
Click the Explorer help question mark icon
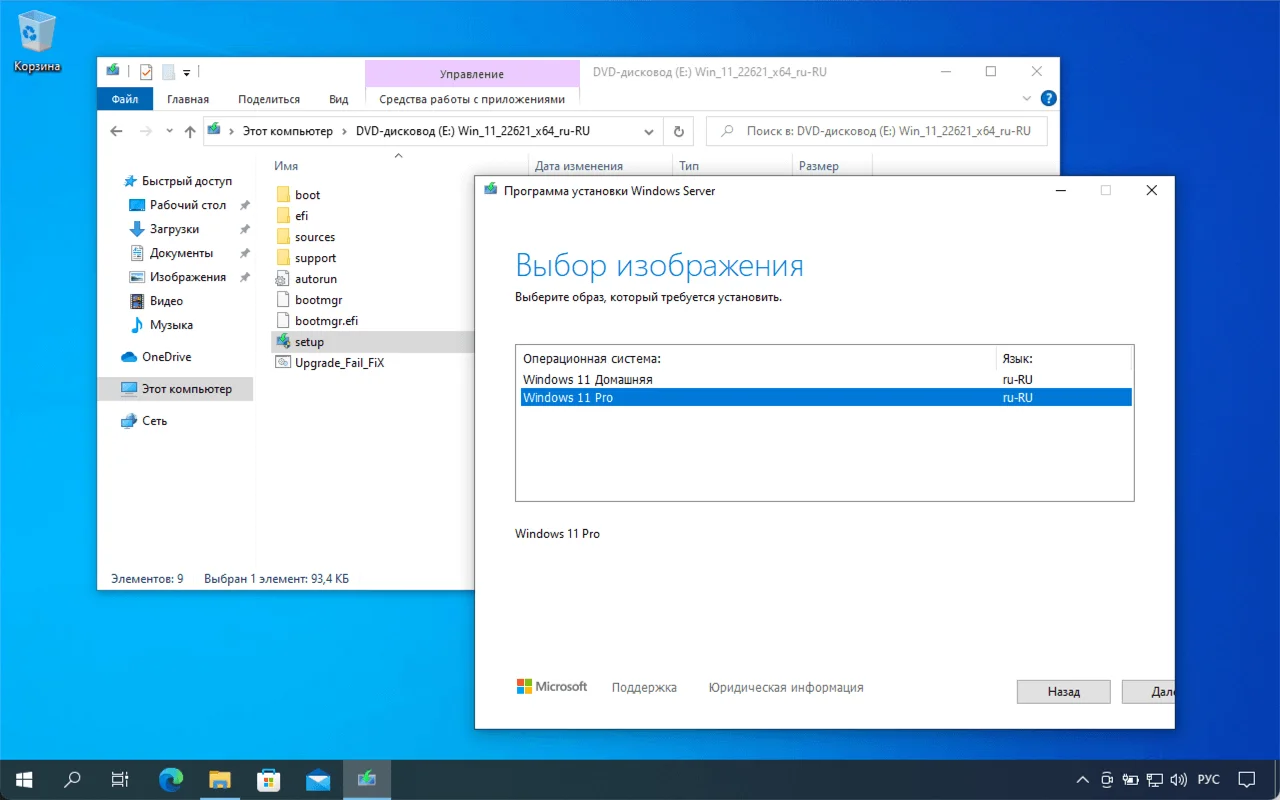[x=1048, y=99]
